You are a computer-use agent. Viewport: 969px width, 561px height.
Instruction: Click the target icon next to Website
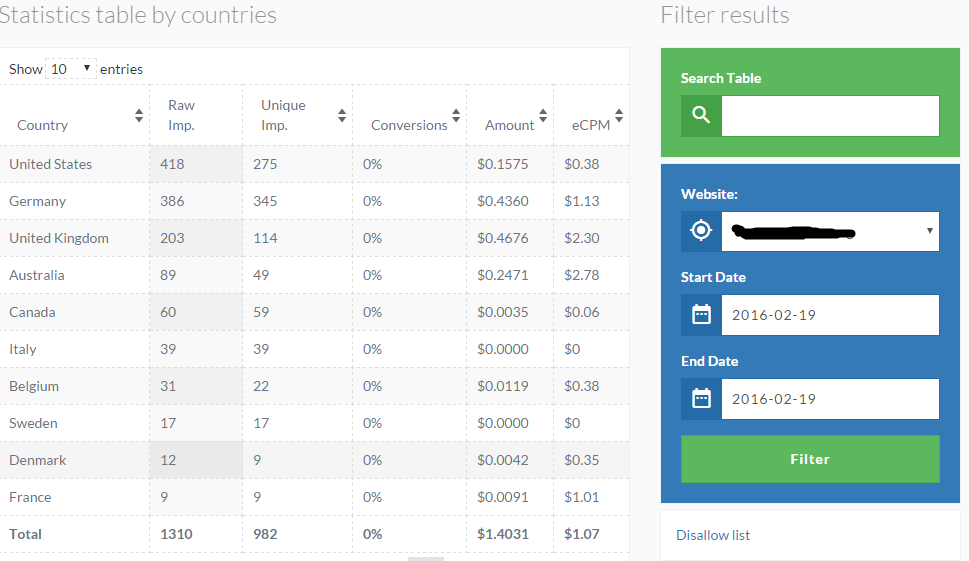[701, 231]
